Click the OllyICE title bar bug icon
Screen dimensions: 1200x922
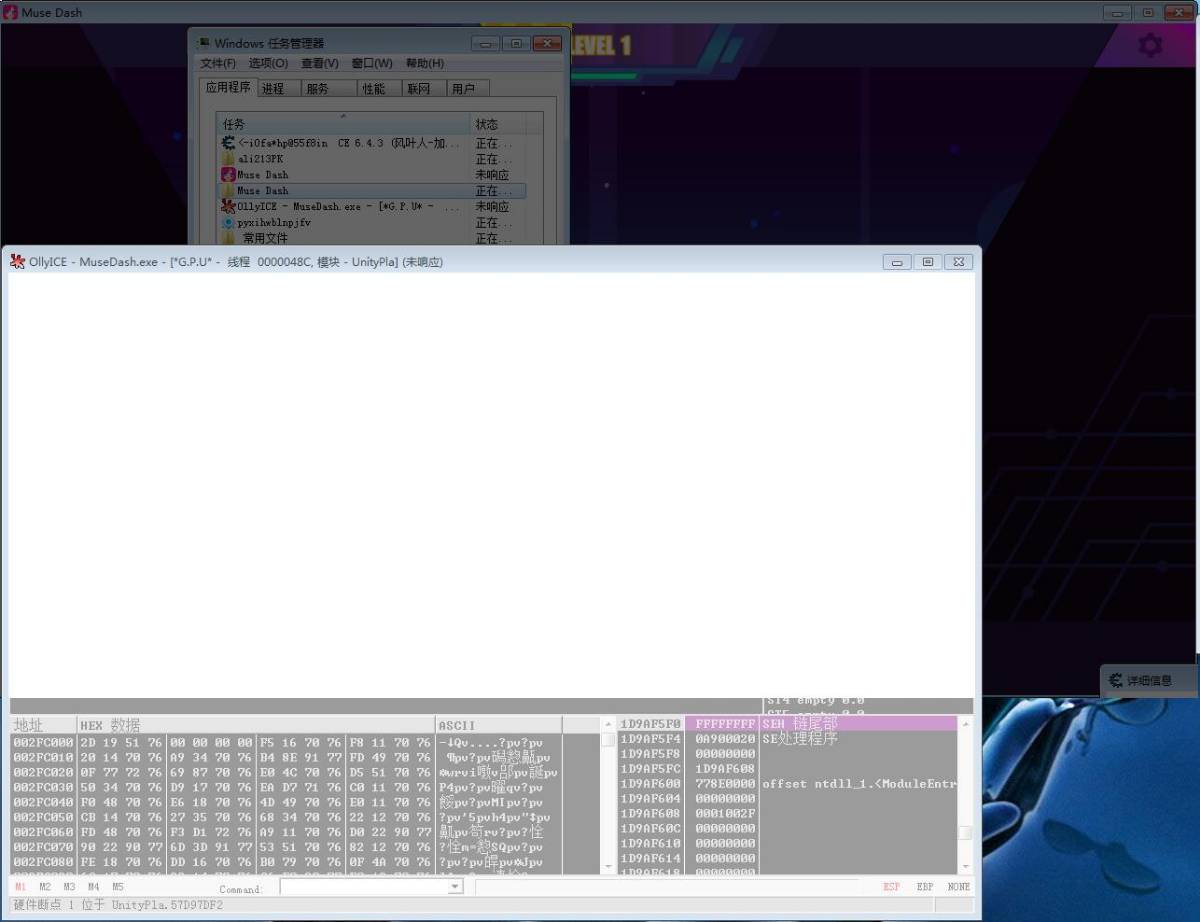[x=17, y=262]
